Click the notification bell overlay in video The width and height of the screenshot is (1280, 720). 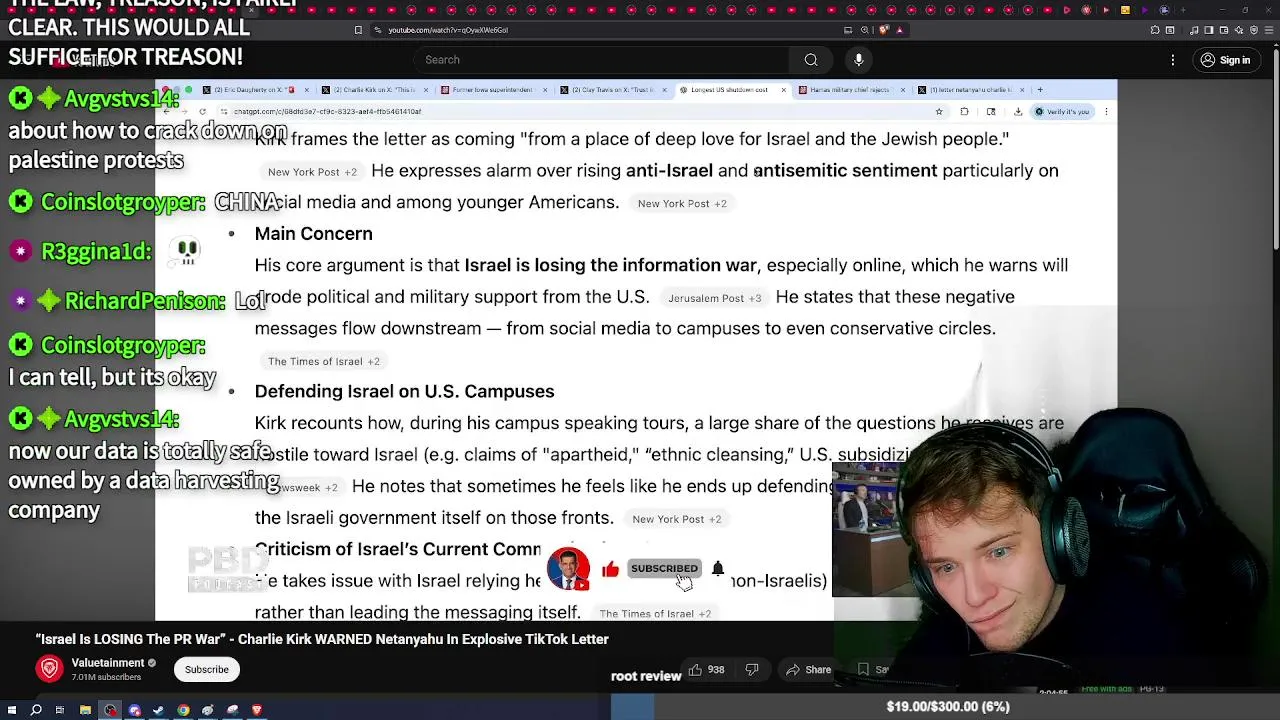(x=718, y=568)
